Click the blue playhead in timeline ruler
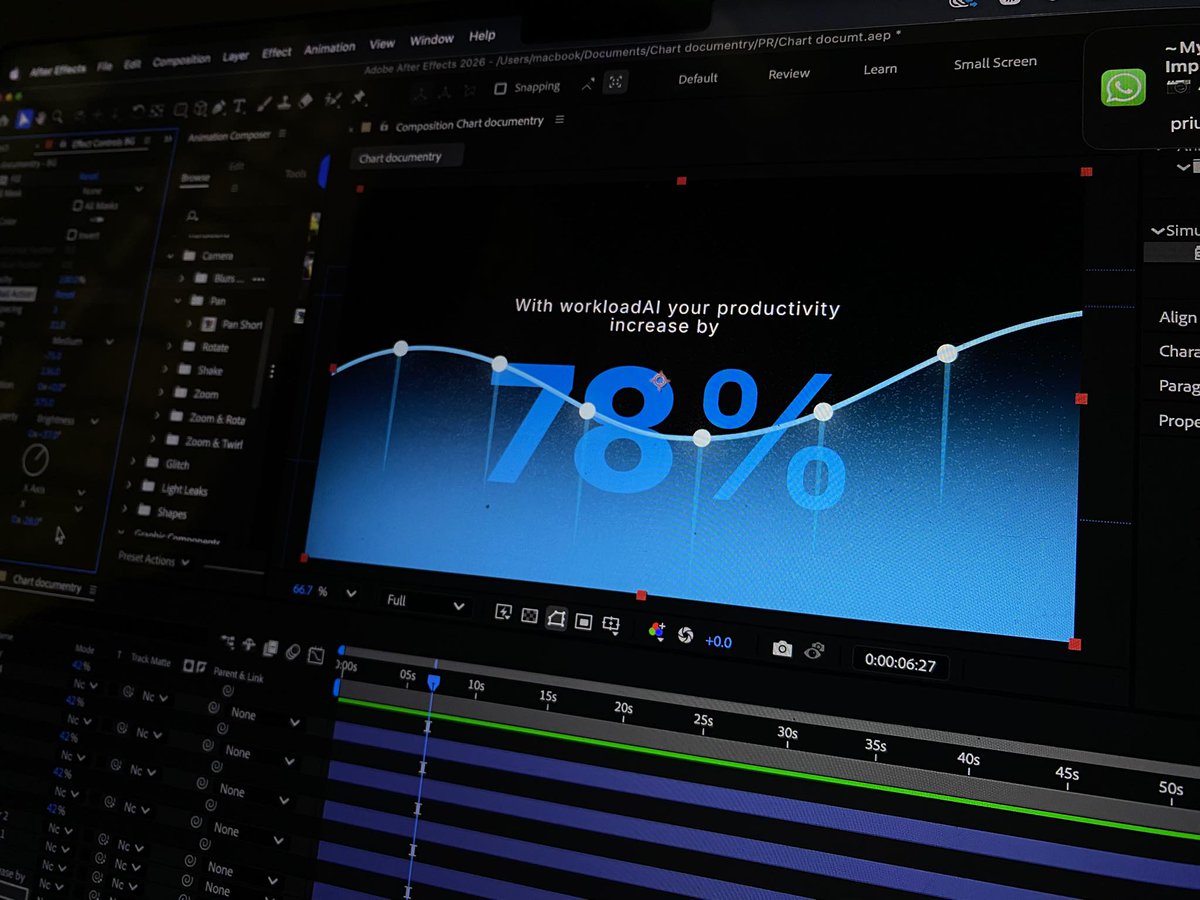This screenshot has height=900, width=1200. (x=433, y=681)
